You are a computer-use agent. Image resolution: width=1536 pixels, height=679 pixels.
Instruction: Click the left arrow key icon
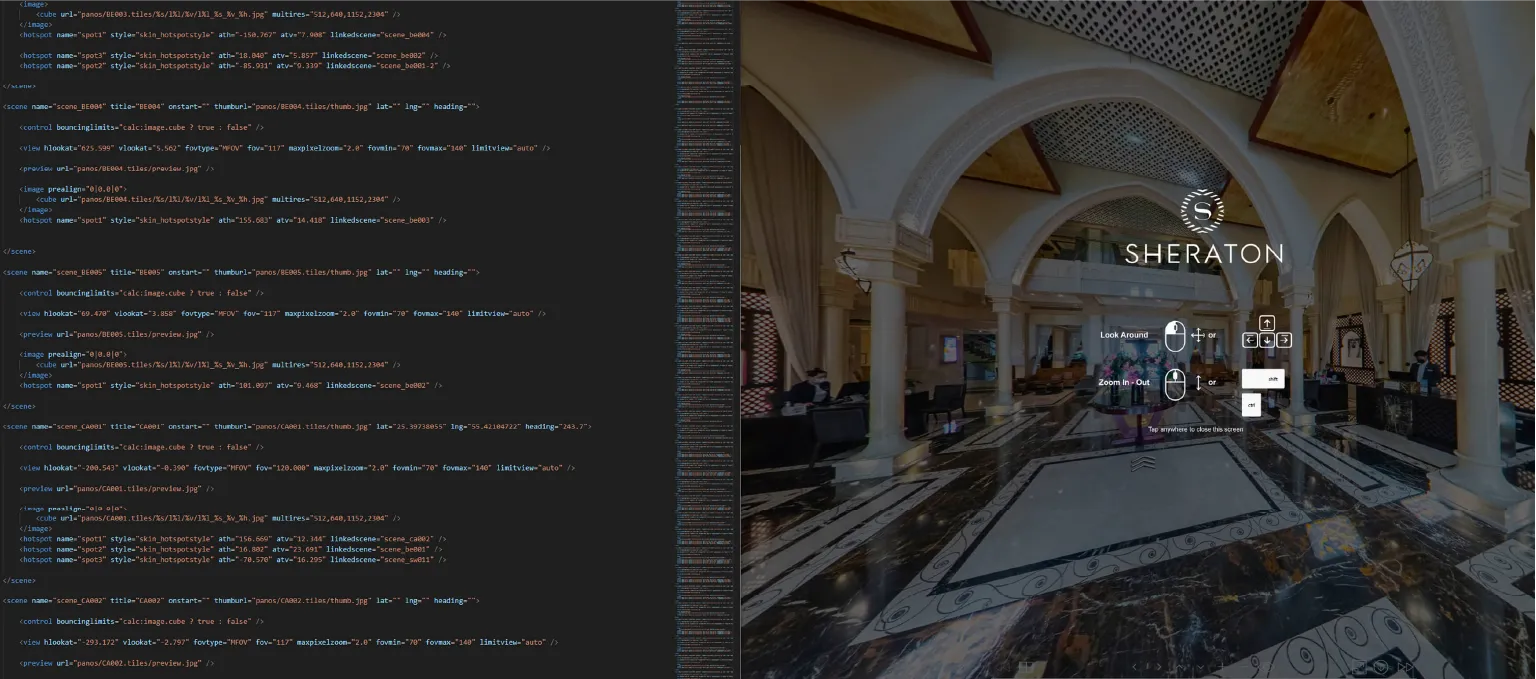1250,340
